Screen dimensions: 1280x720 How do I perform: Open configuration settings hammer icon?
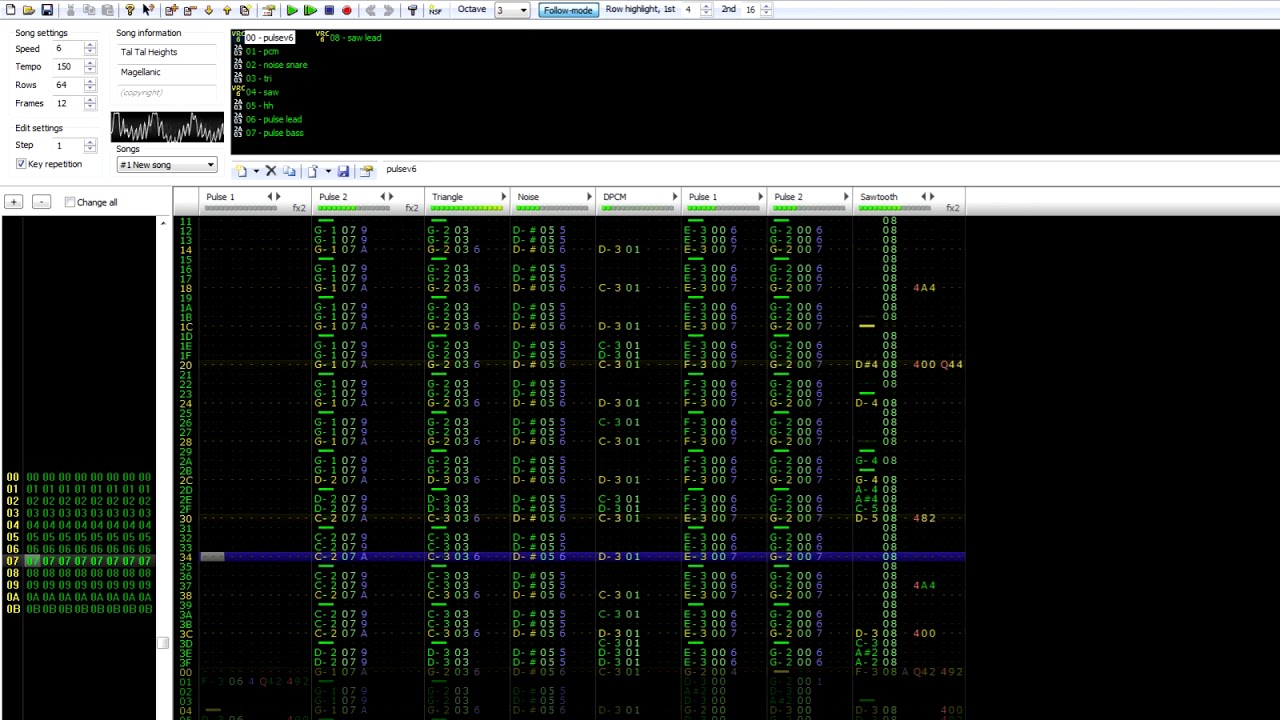[x=412, y=10]
